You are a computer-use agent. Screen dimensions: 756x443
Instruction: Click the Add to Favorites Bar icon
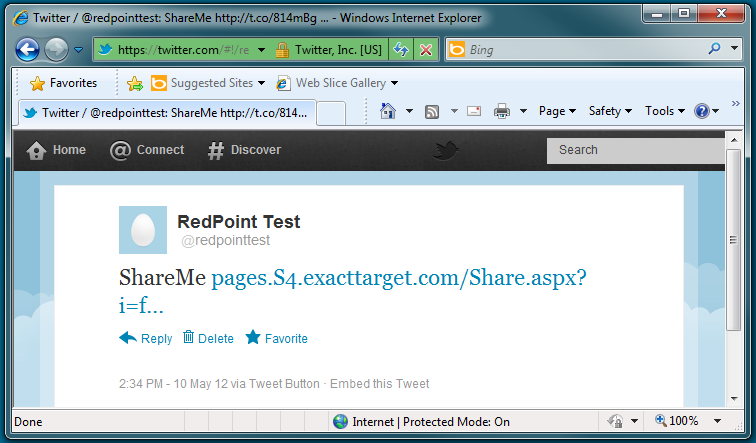pyautogui.click(x=135, y=83)
